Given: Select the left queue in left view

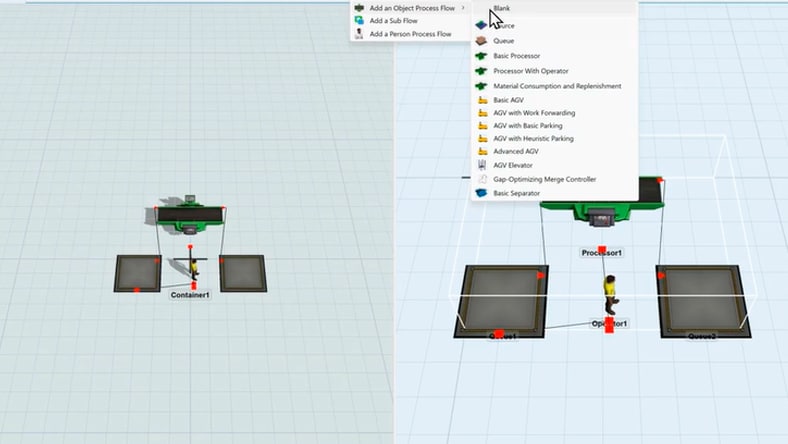Looking at the screenshot, I should 138,274.
